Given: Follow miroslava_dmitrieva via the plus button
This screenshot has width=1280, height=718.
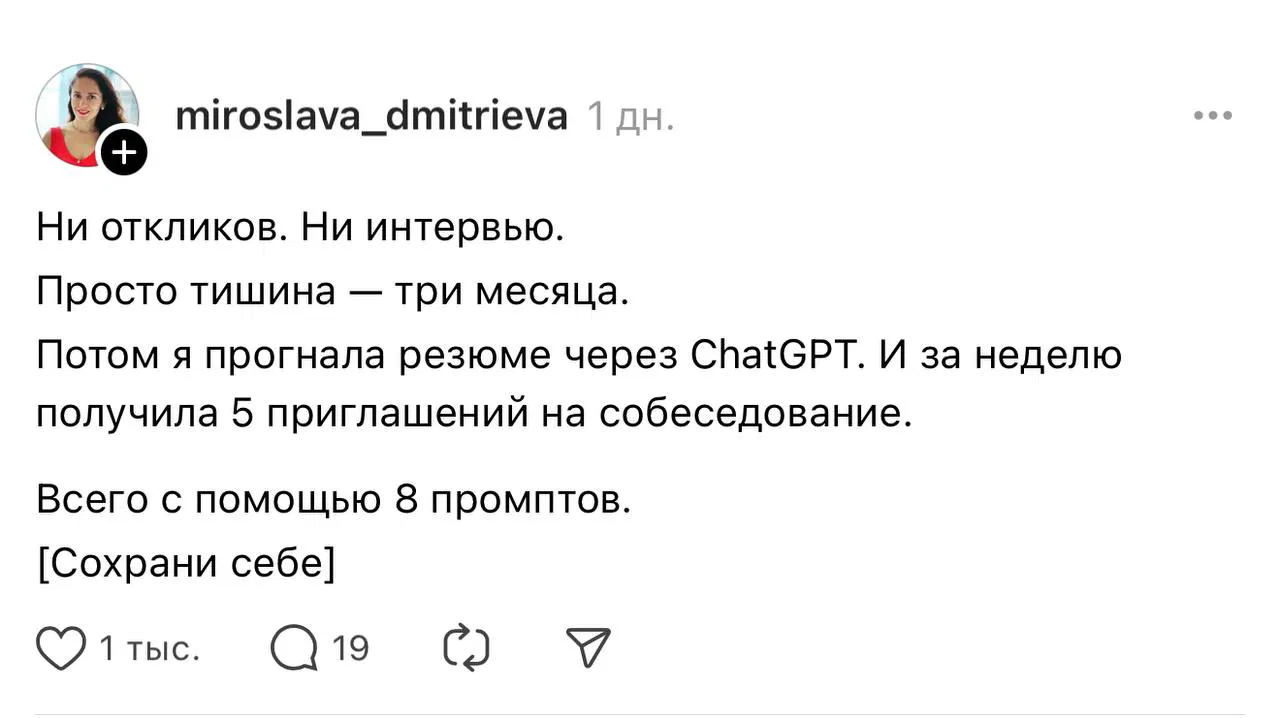Looking at the screenshot, I should [123, 152].
